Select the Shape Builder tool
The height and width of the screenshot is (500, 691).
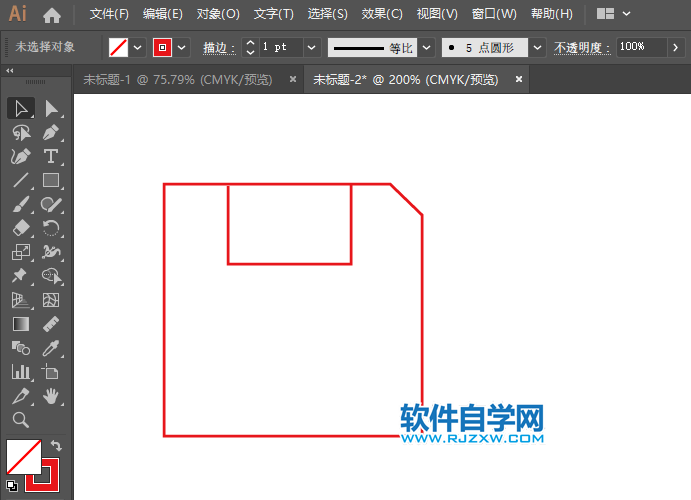(x=51, y=276)
